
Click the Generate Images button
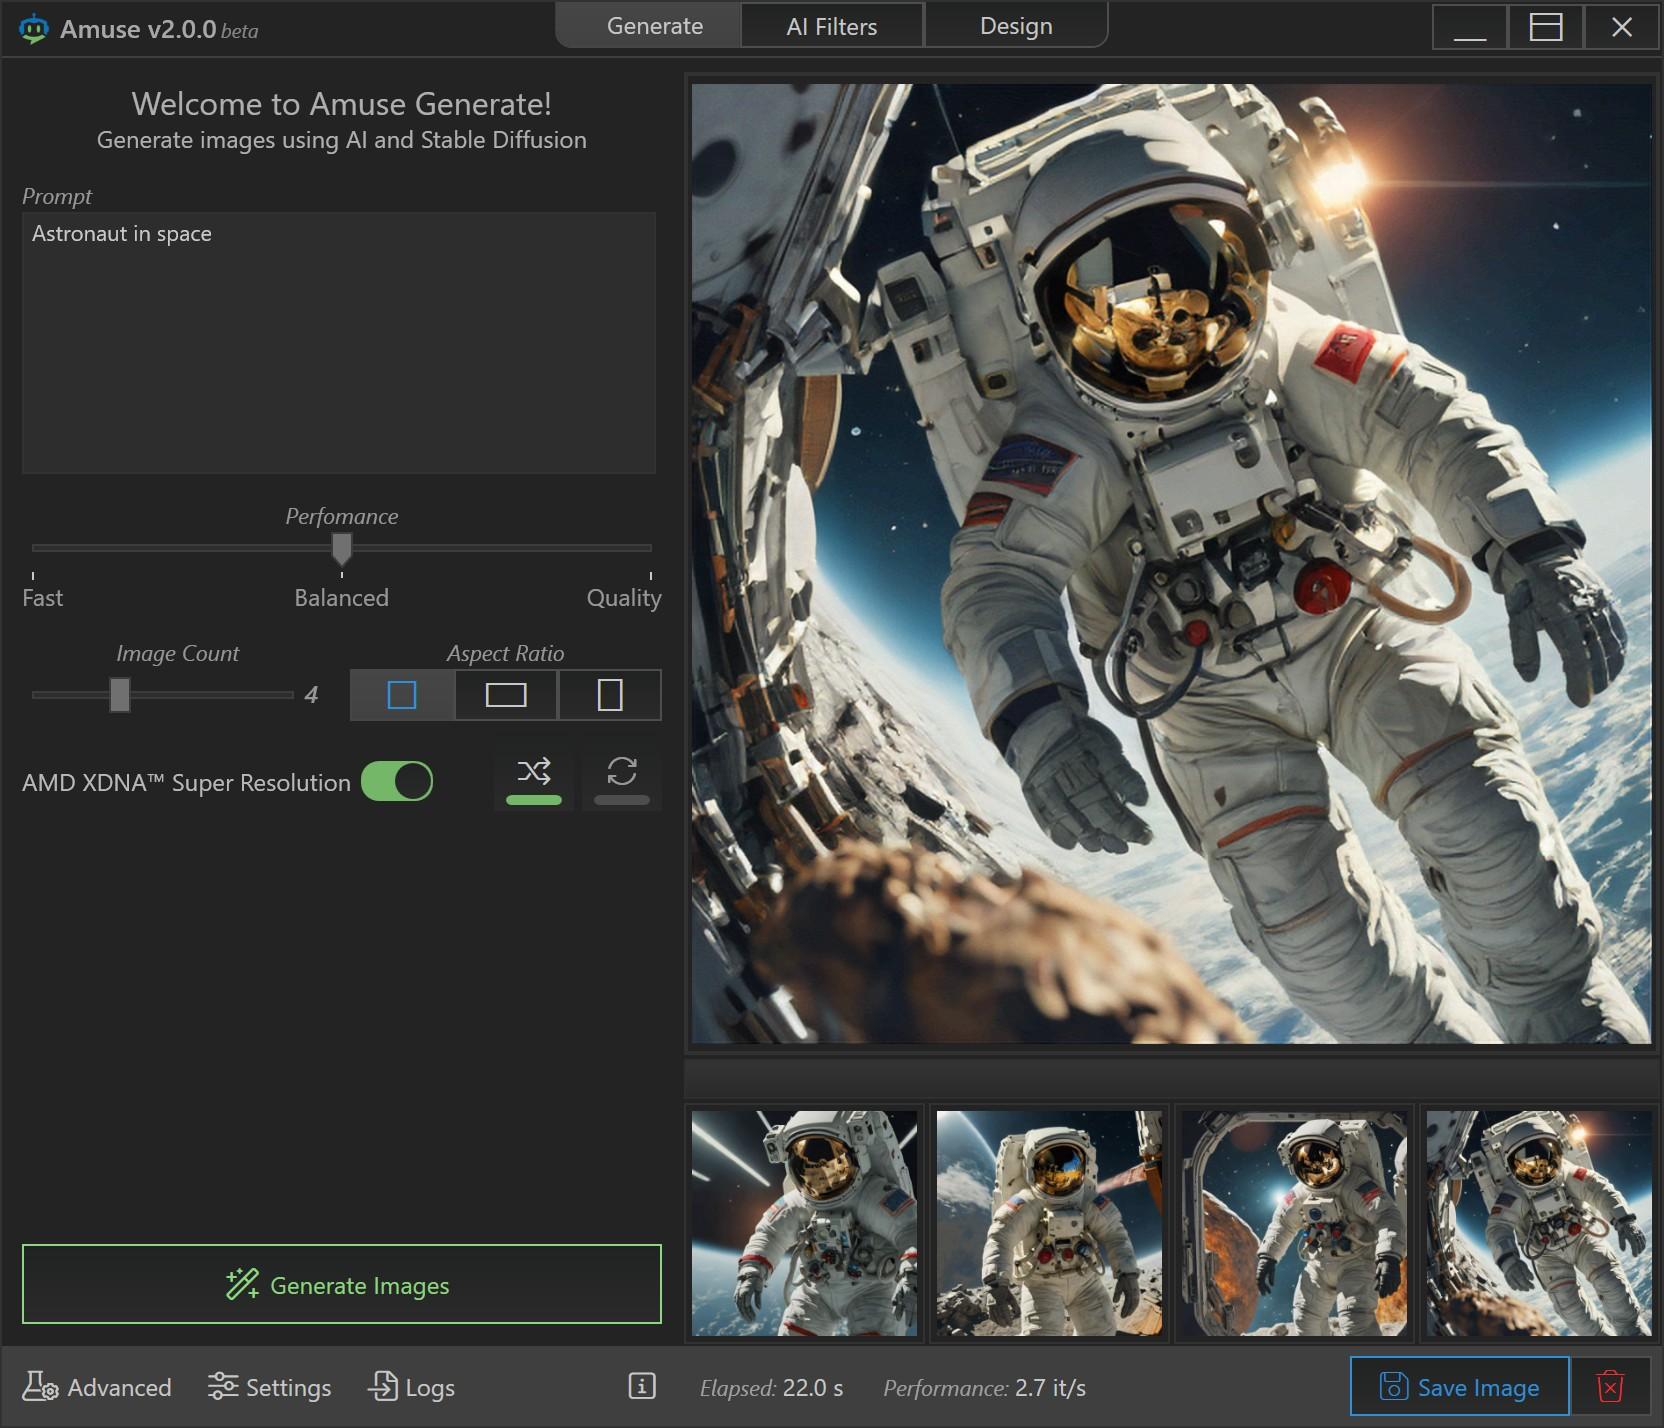(342, 1284)
